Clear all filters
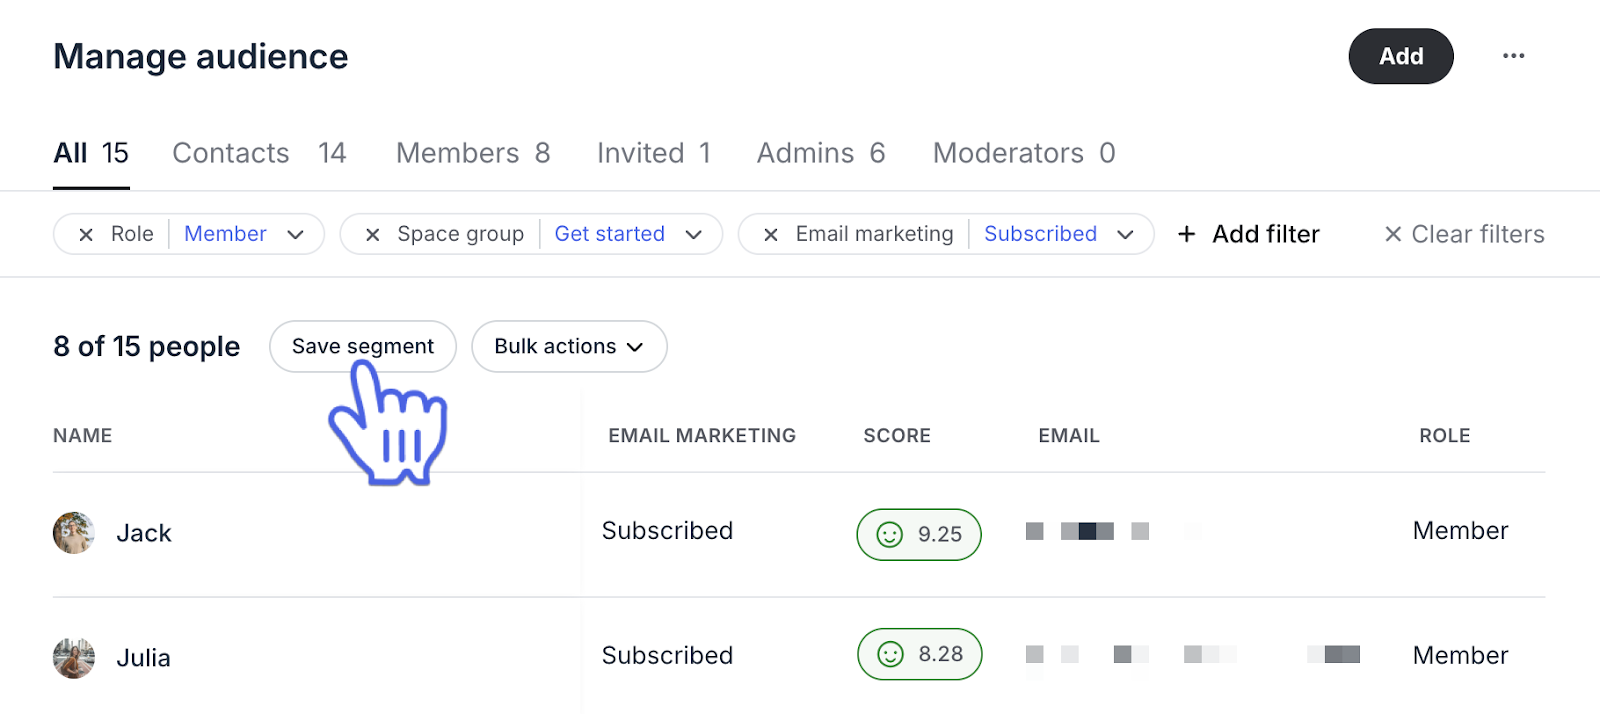This screenshot has width=1600, height=714. (1464, 234)
